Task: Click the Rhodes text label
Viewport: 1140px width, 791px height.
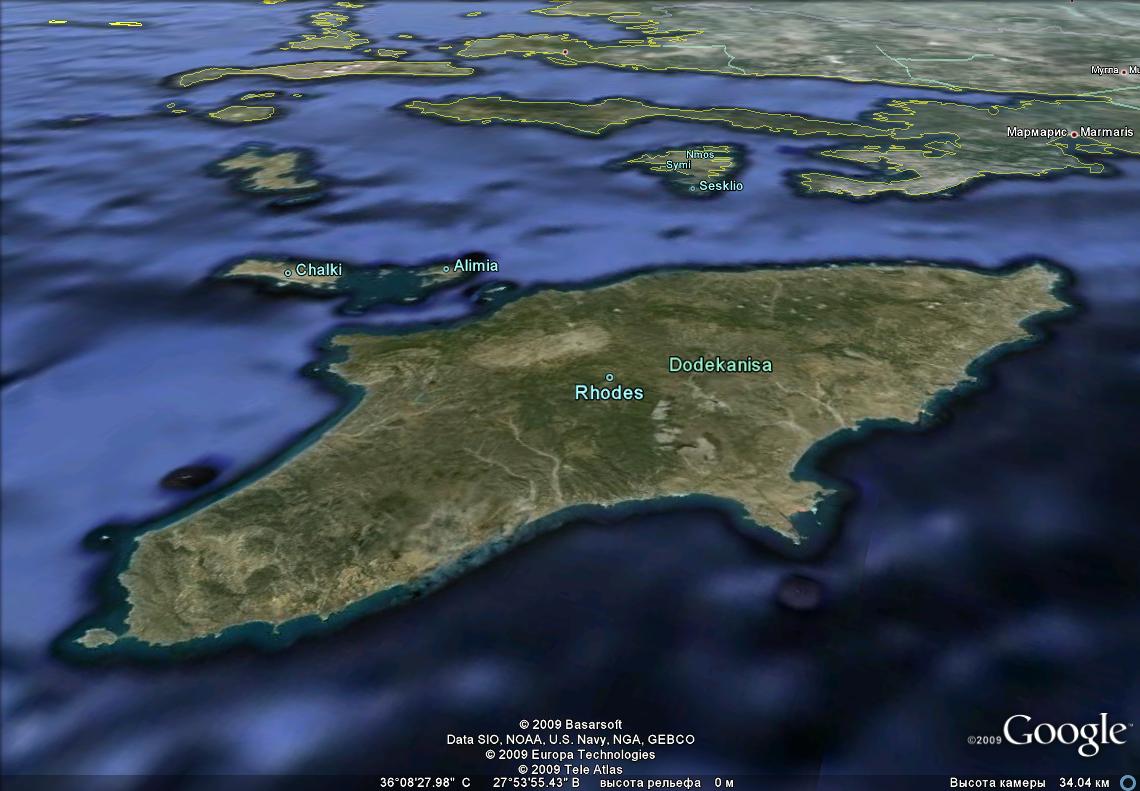Action: tap(609, 393)
